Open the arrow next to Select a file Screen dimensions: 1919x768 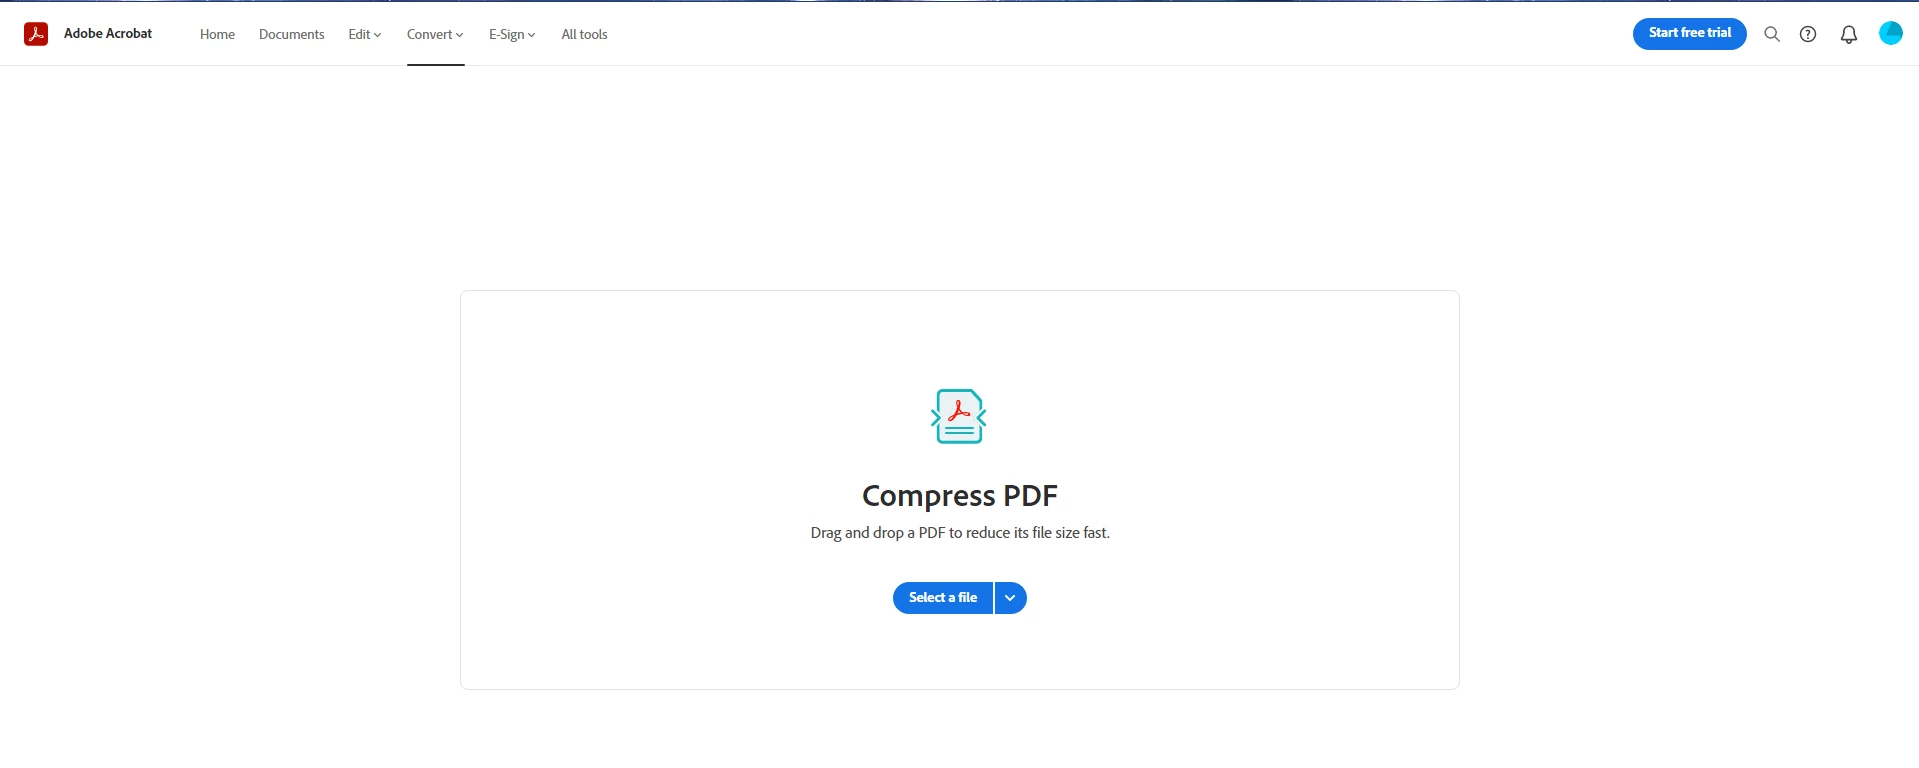click(x=1011, y=598)
